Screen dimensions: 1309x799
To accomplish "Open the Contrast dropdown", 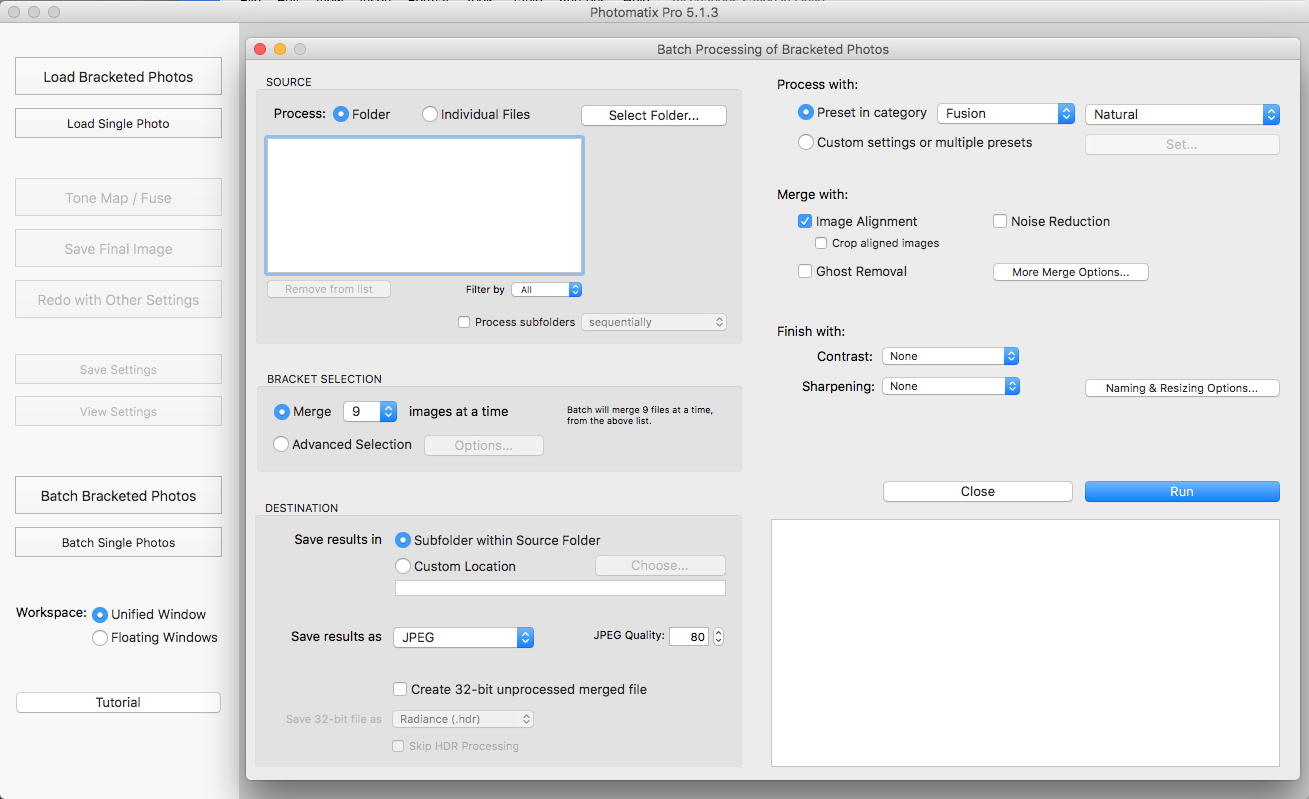I will 950,356.
